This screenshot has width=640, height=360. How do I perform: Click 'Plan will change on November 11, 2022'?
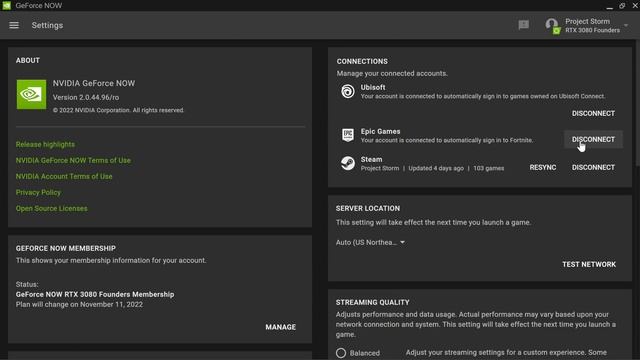(79, 304)
